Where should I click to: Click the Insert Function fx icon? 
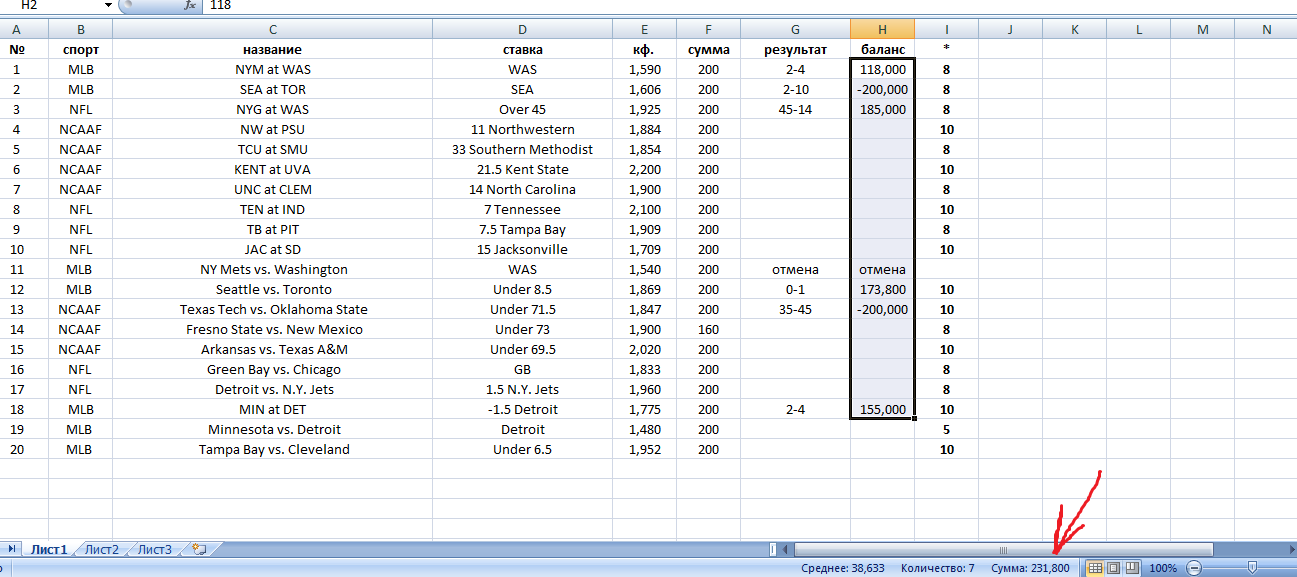tap(190, 6)
